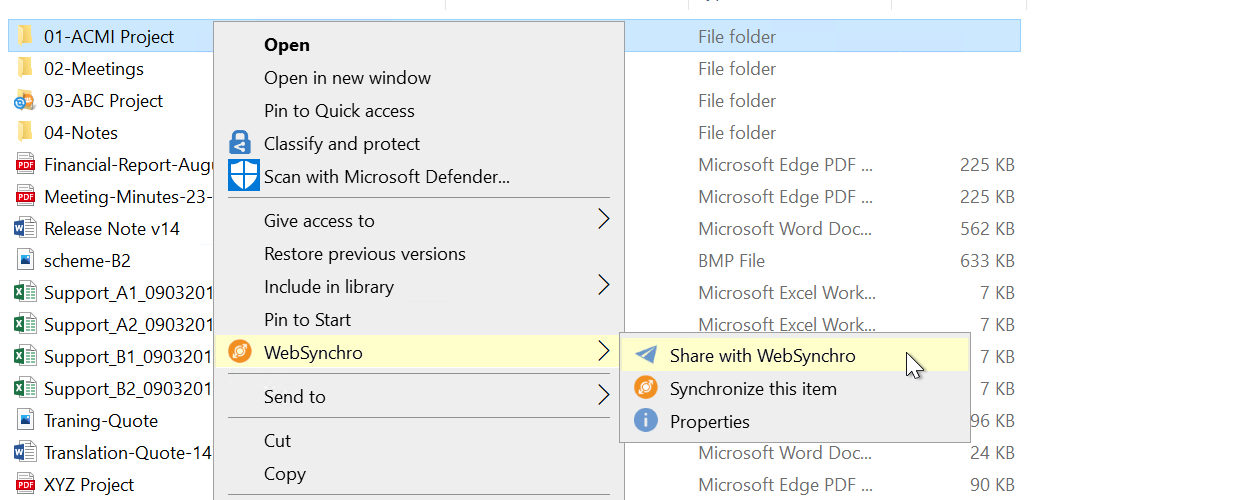The width and height of the screenshot is (1239, 500).
Task: Select the Release Note v14 file name
Action: pyautogui.click(x=112, y=228)
